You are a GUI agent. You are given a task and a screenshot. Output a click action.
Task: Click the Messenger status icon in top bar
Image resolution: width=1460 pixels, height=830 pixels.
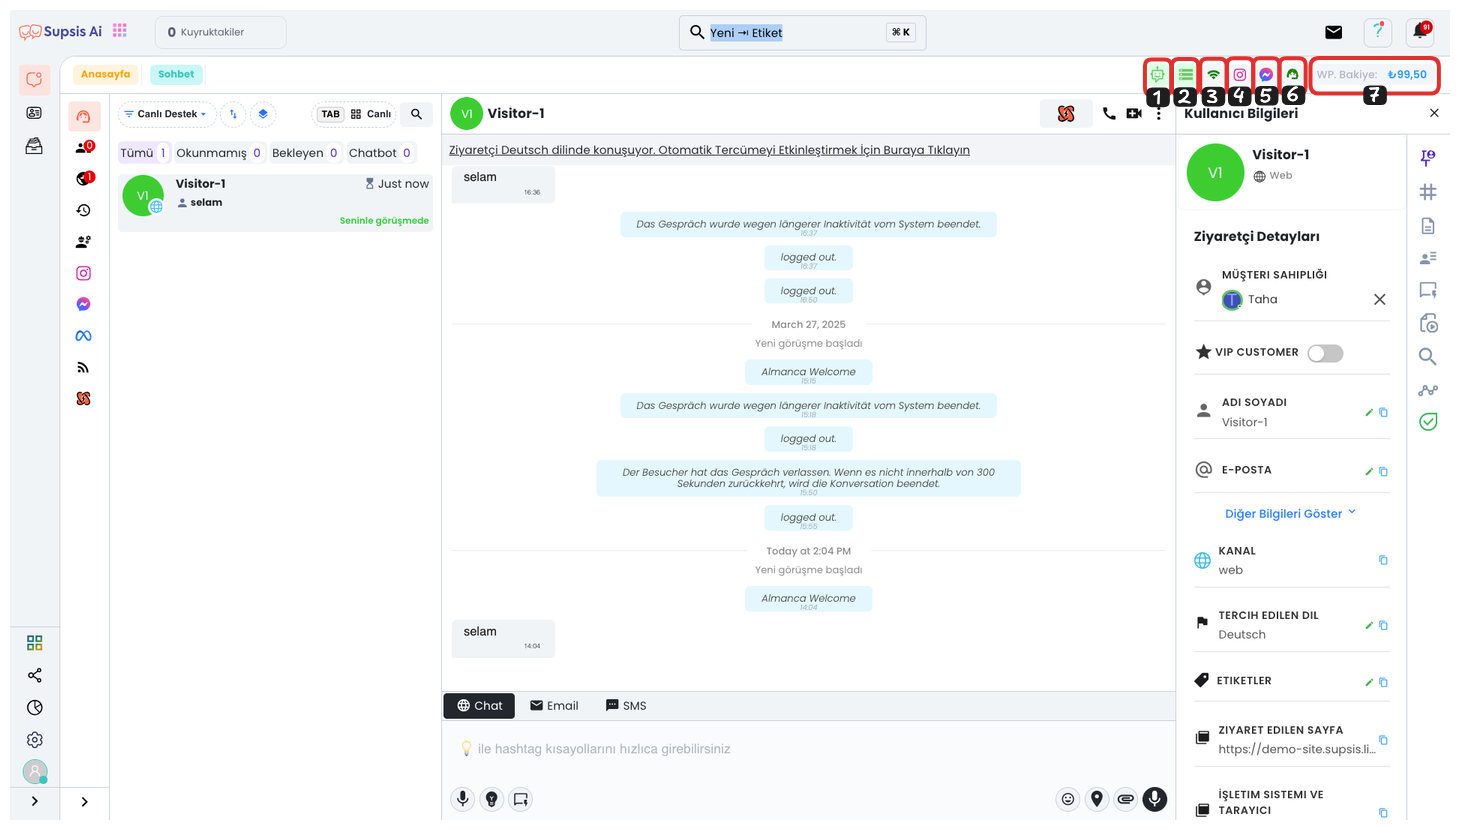coord(1266,74)
